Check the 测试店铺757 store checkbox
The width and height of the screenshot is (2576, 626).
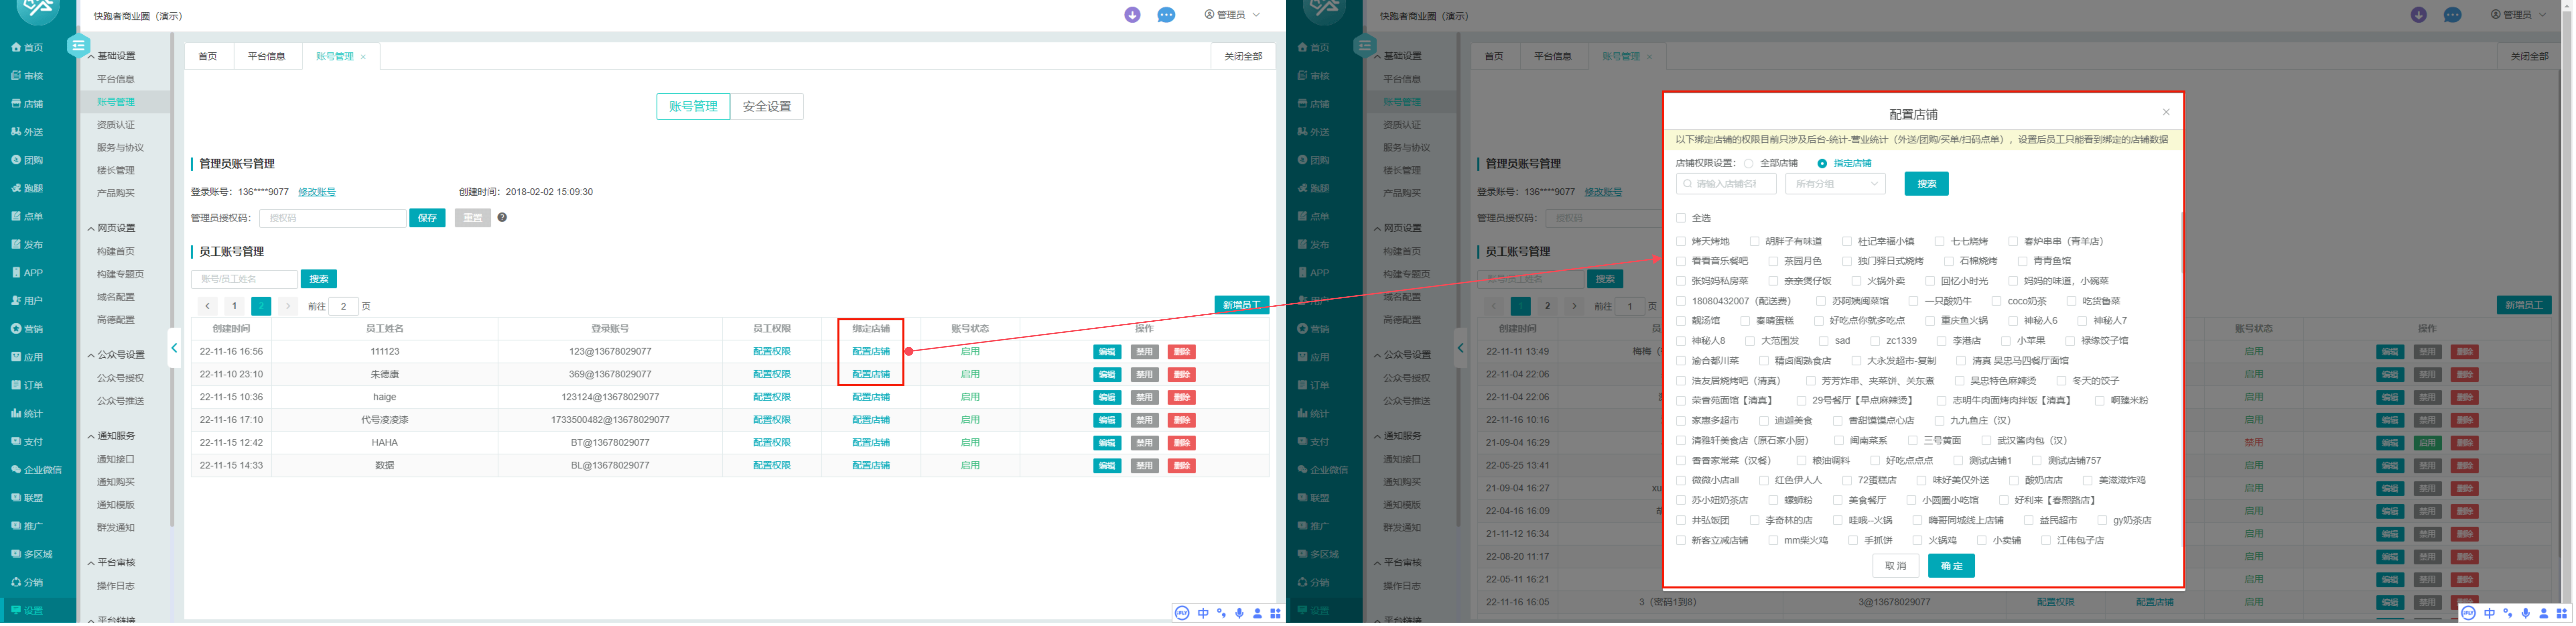point(2037,461)
